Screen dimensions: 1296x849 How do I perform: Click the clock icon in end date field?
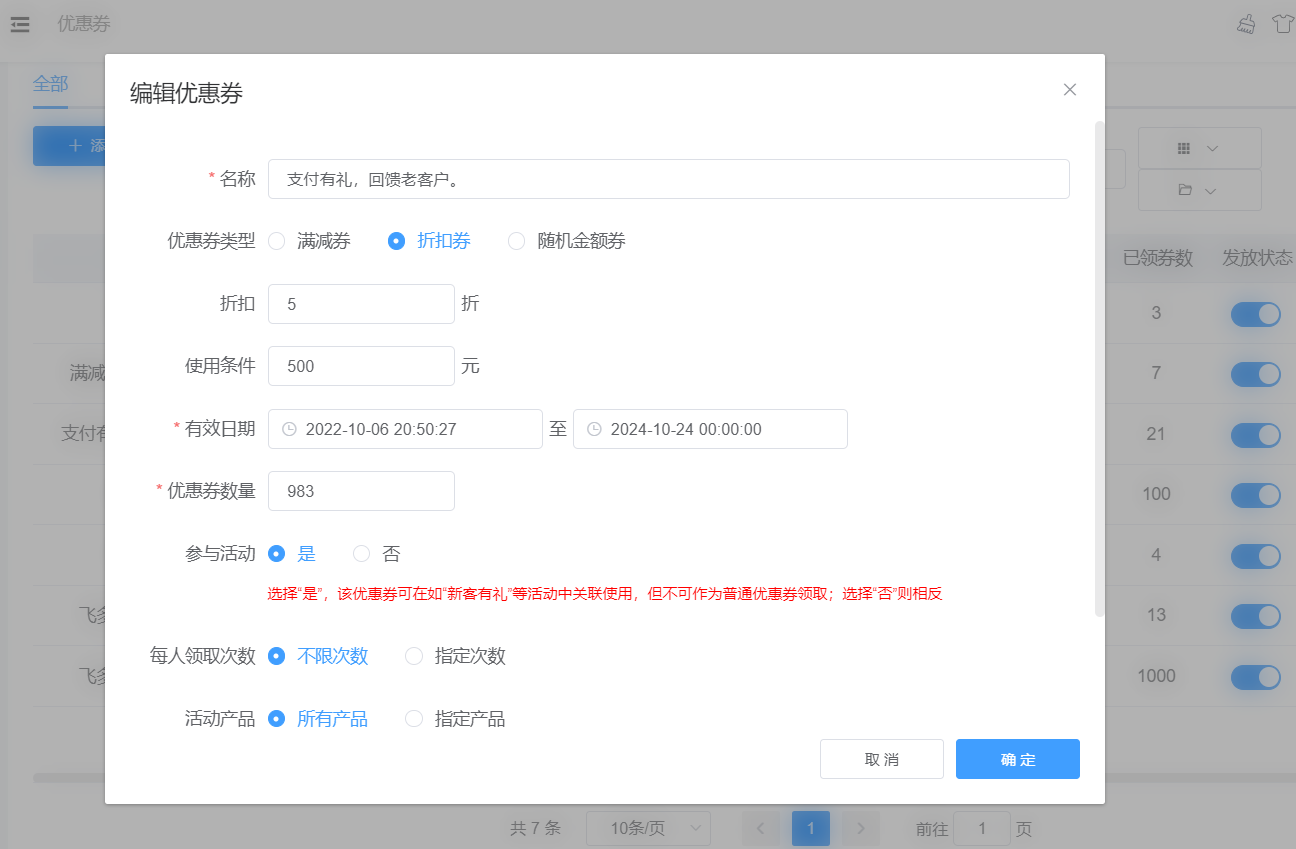pos(594,429)
